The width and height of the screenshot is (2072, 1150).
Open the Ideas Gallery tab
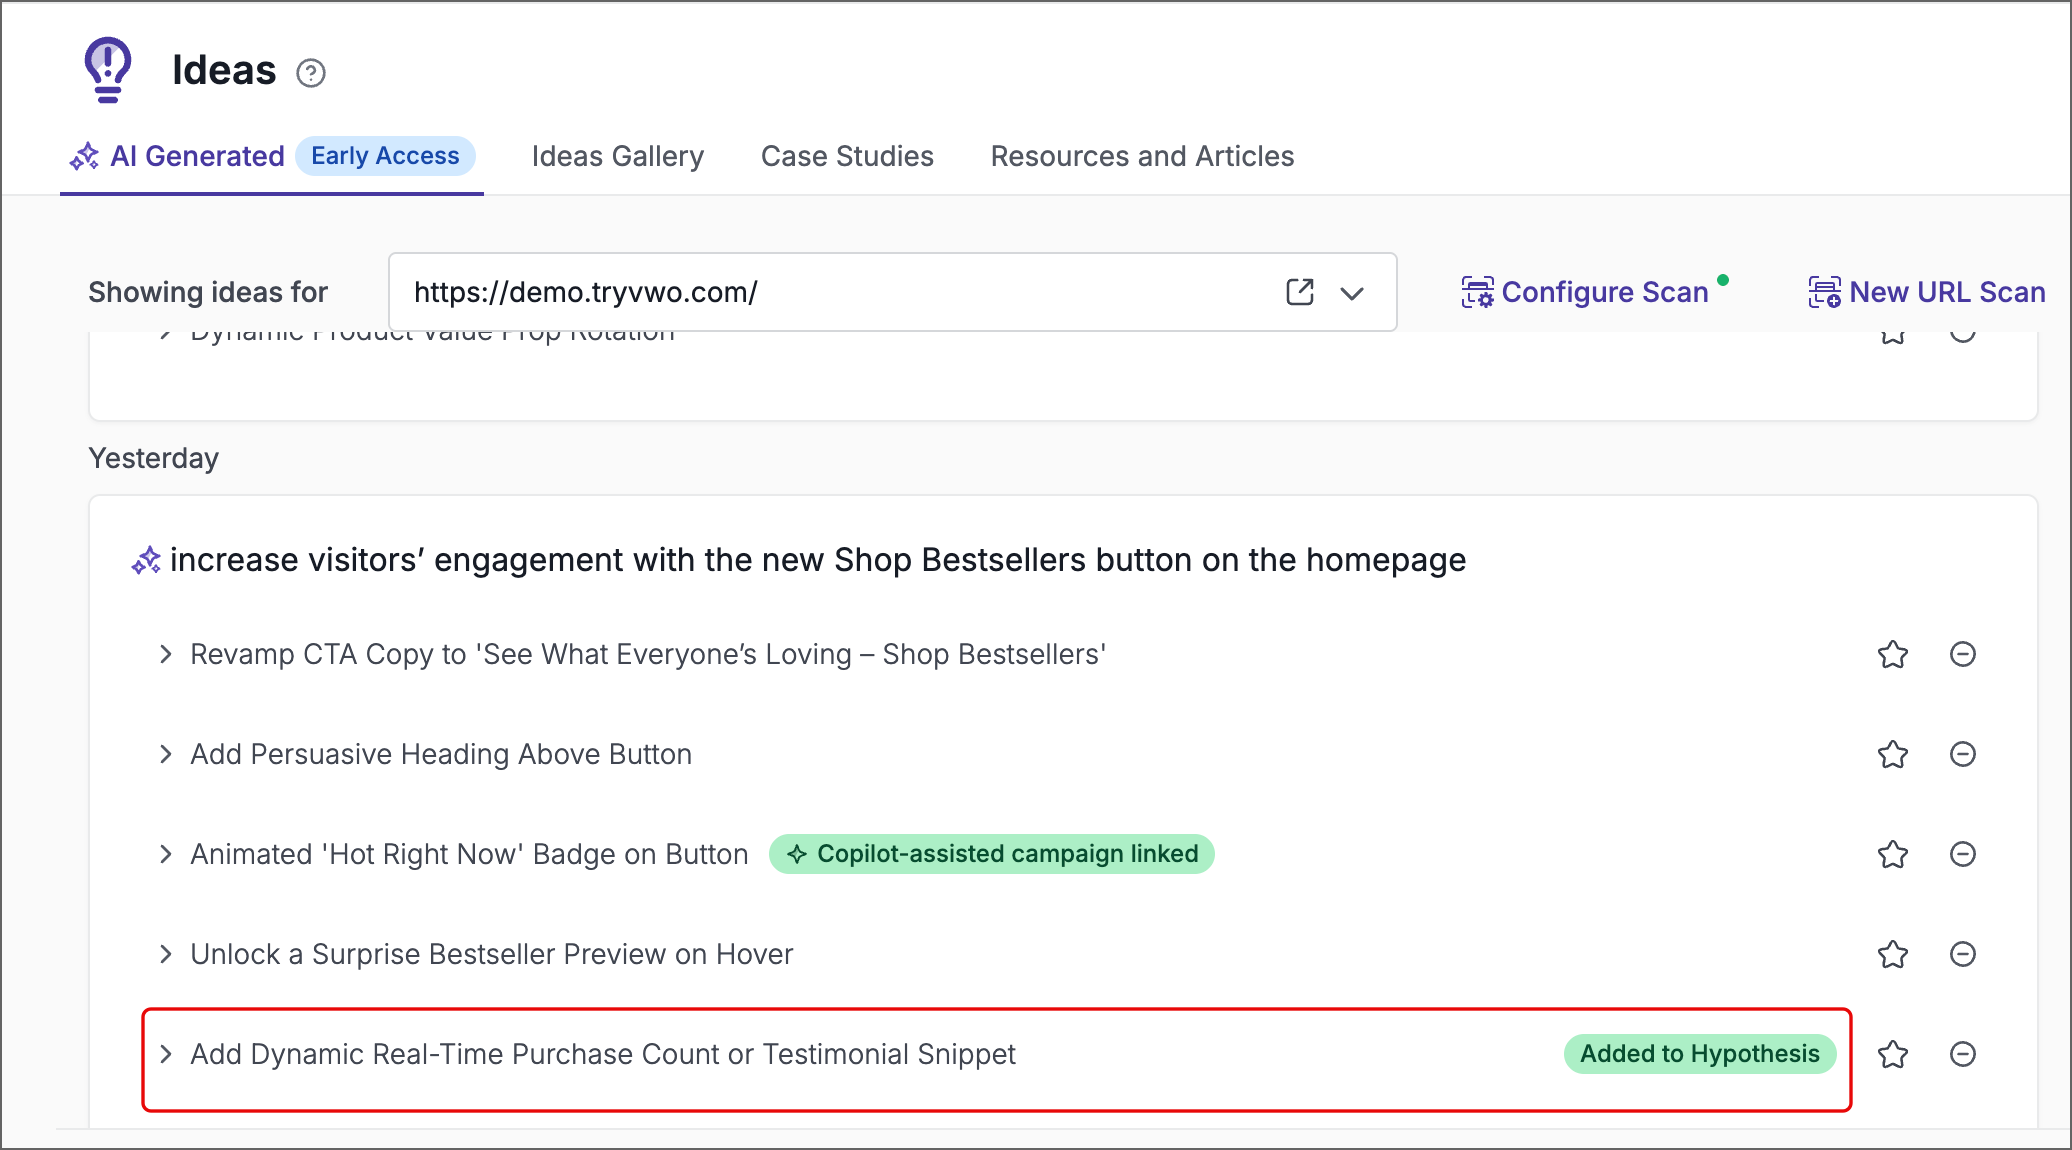(x=618, y=156)
